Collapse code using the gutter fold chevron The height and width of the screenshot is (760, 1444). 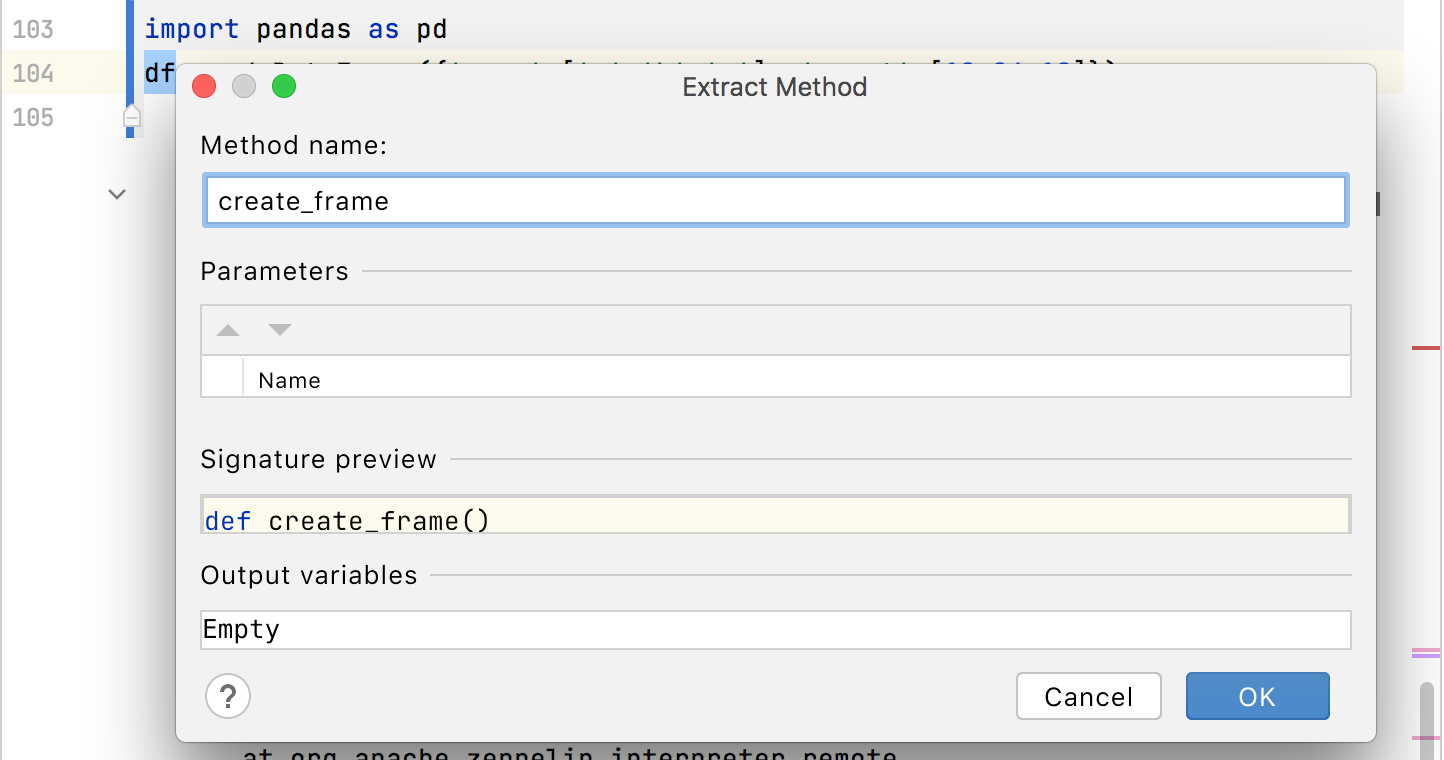(116, 194)
